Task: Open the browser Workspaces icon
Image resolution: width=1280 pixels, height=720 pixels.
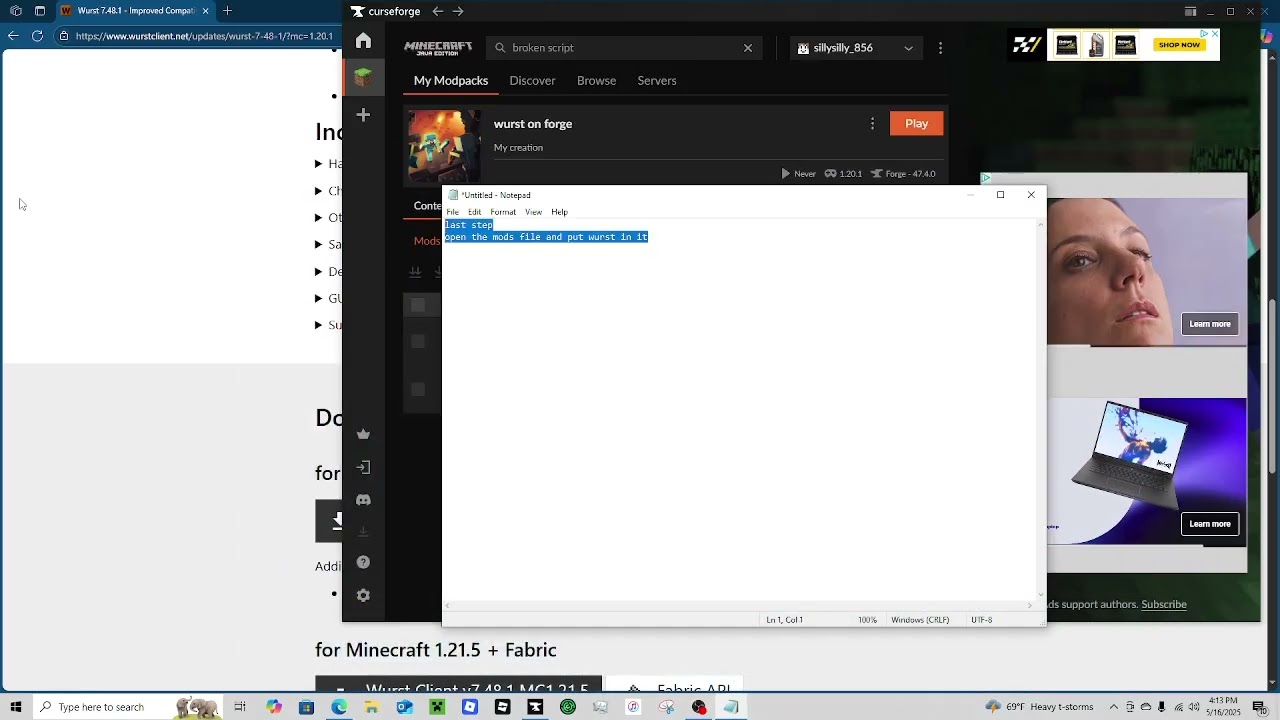Action: (x=15, y=11)
